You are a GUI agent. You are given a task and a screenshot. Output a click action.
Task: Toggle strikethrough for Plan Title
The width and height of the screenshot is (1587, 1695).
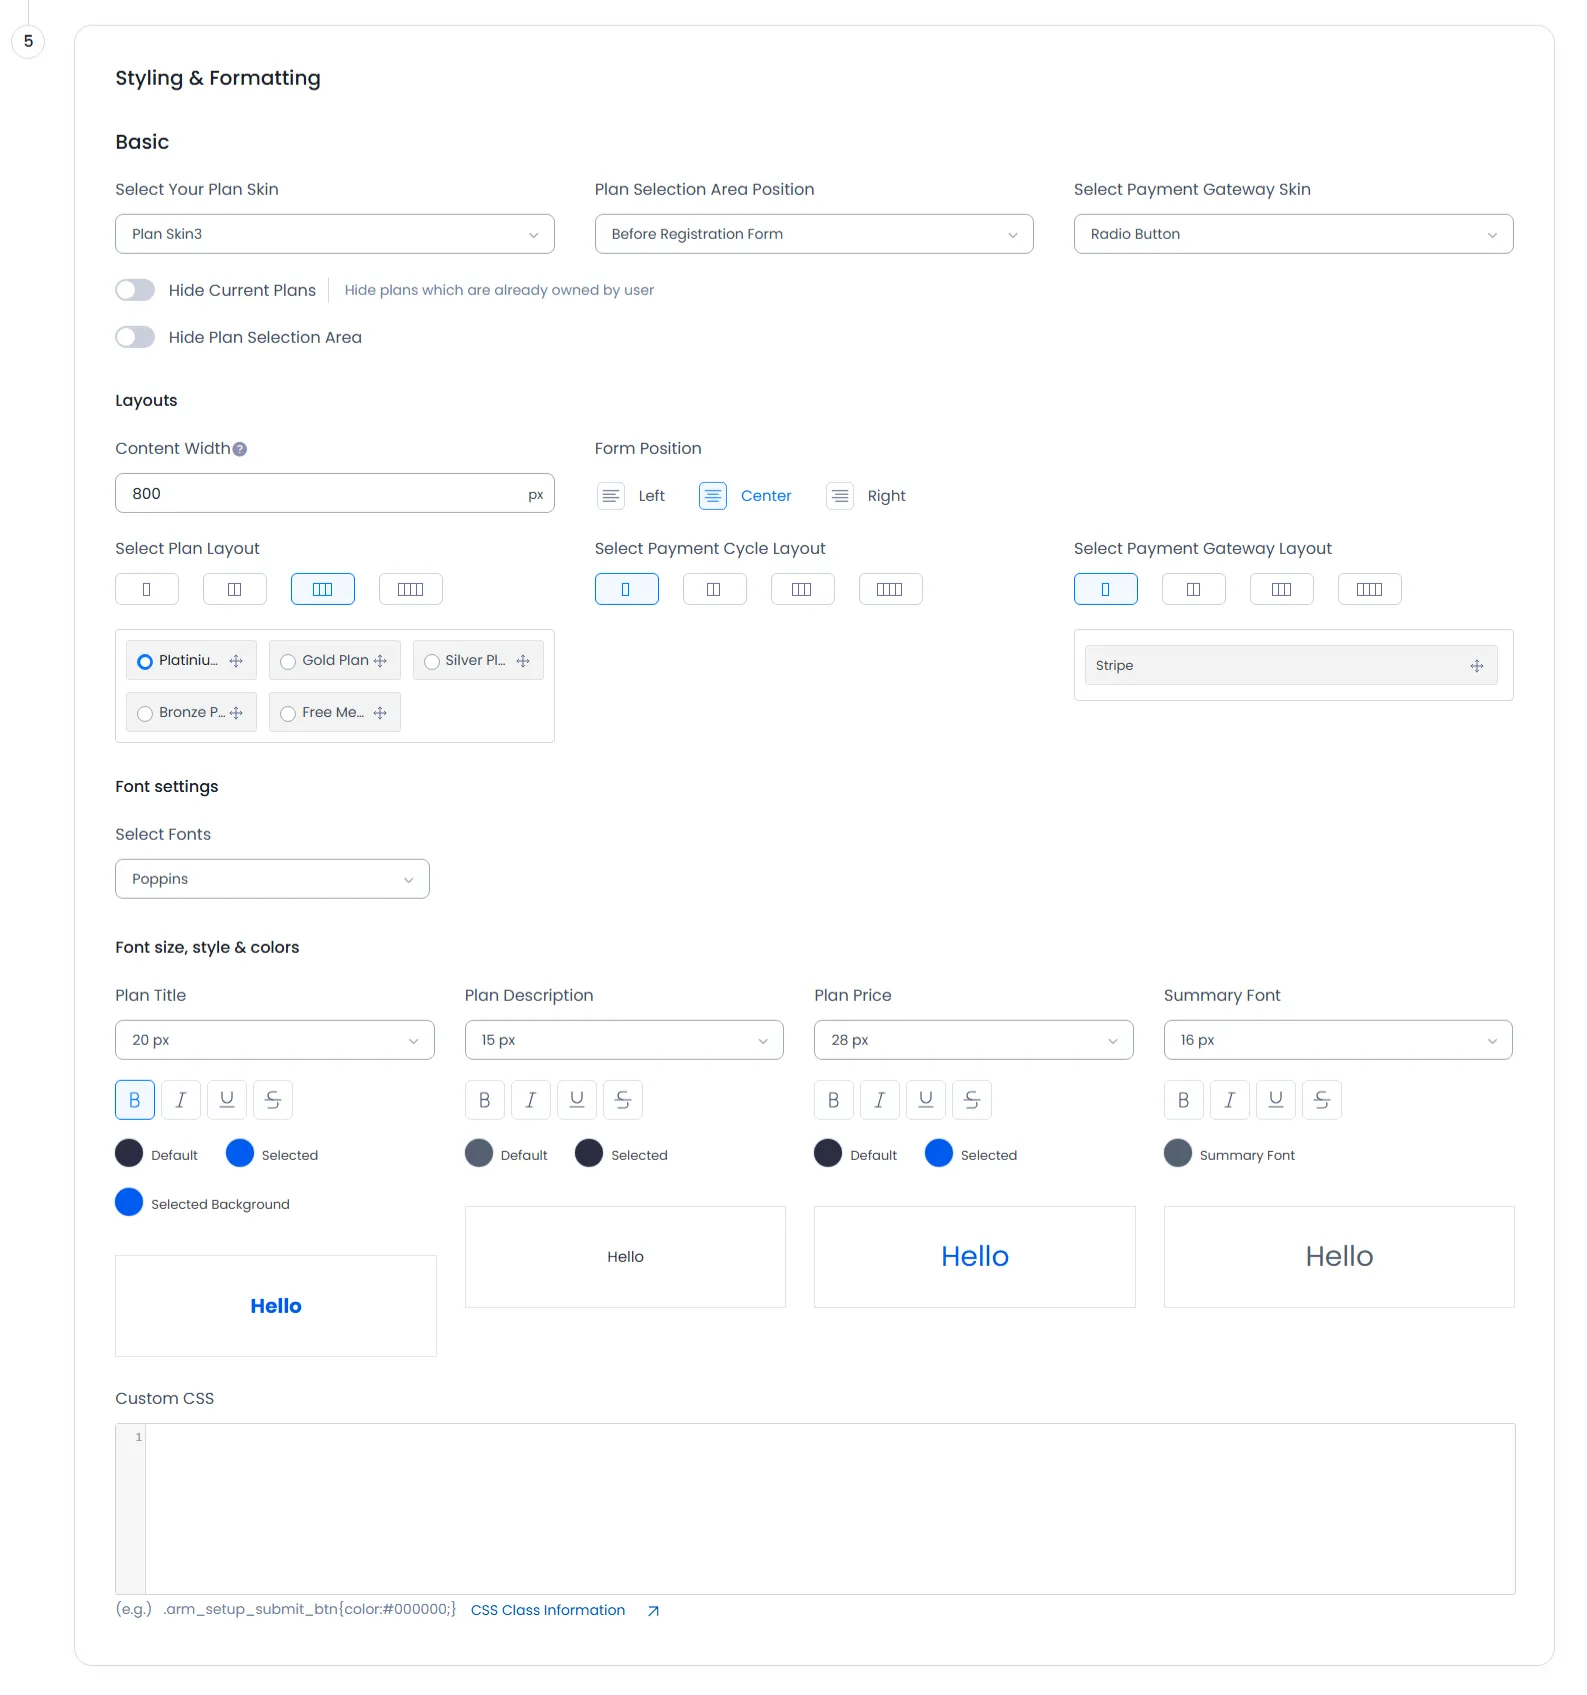pos(273,1100)
